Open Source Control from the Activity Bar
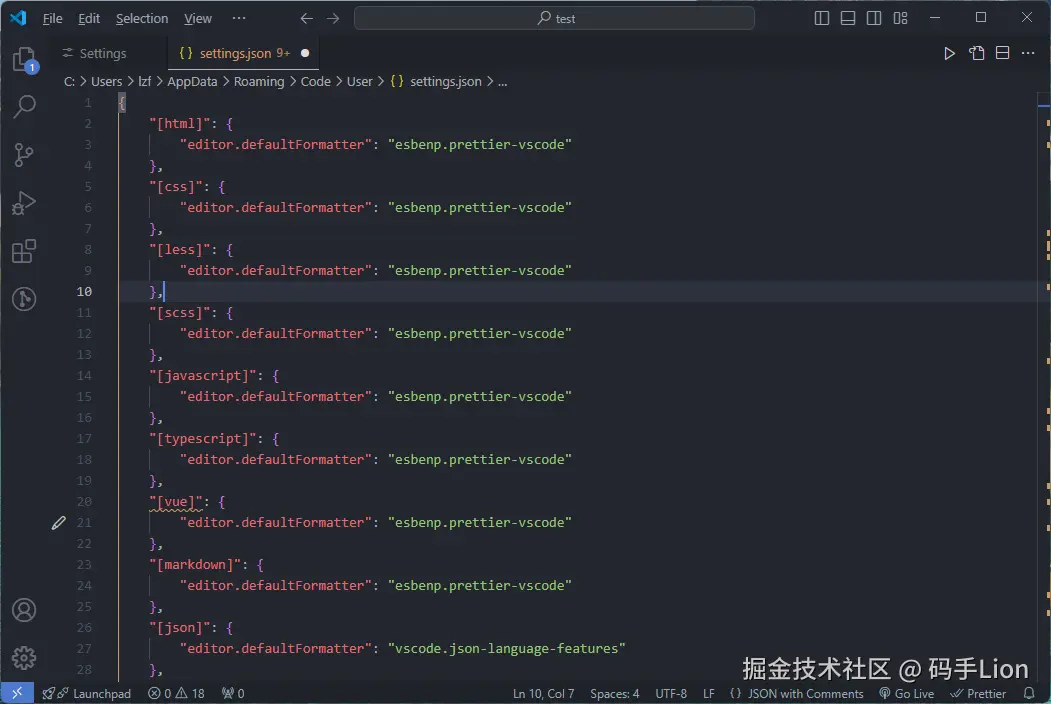Image resolution: width=1051 pixels, height=704 pixels. point(24,155)
